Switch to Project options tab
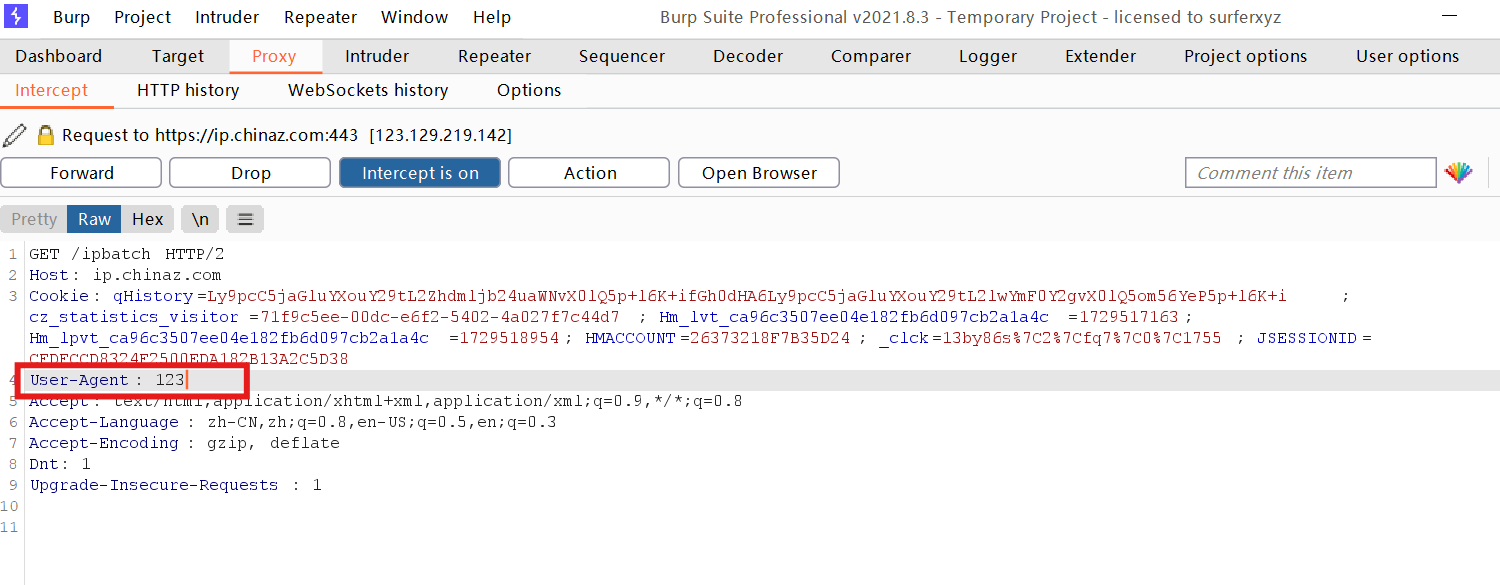Image resolution: width=1500 pixels, height=585 pixels. point(1246,56)
